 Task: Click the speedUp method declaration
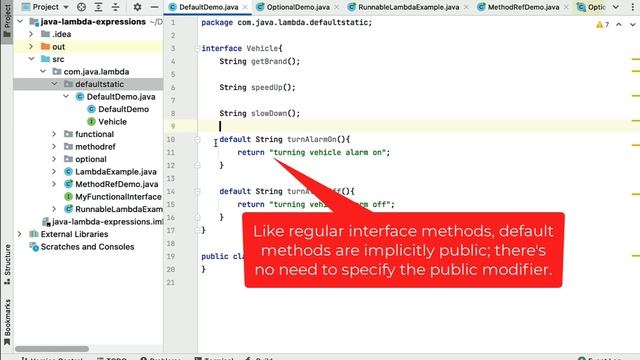(257, 87)
